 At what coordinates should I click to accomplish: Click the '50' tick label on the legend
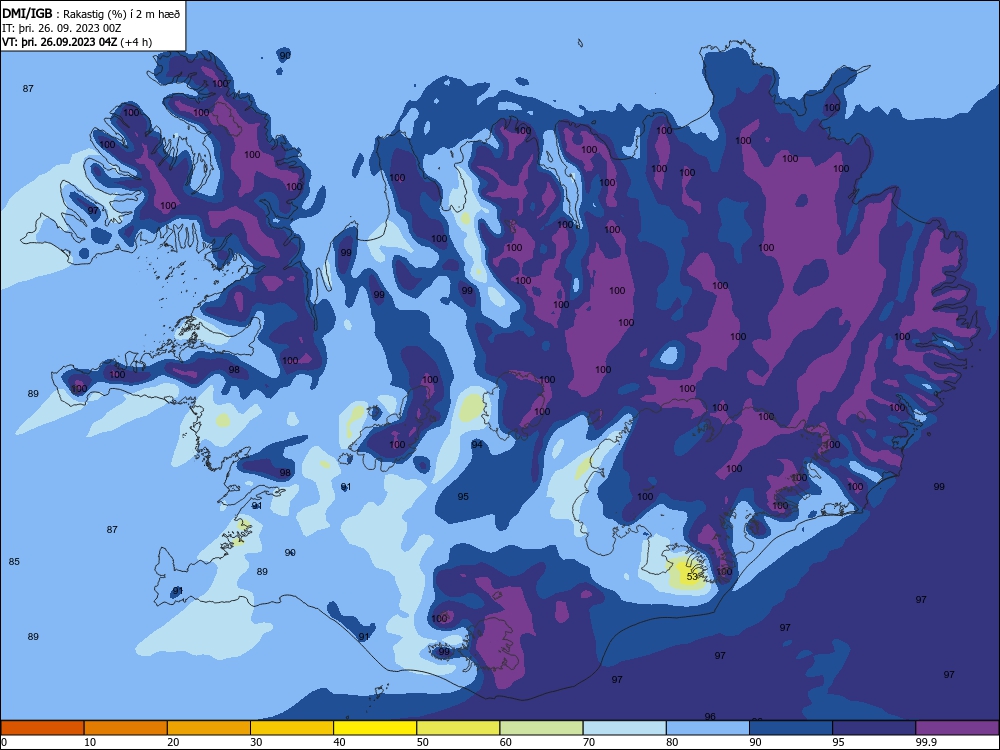pos(423,742)
